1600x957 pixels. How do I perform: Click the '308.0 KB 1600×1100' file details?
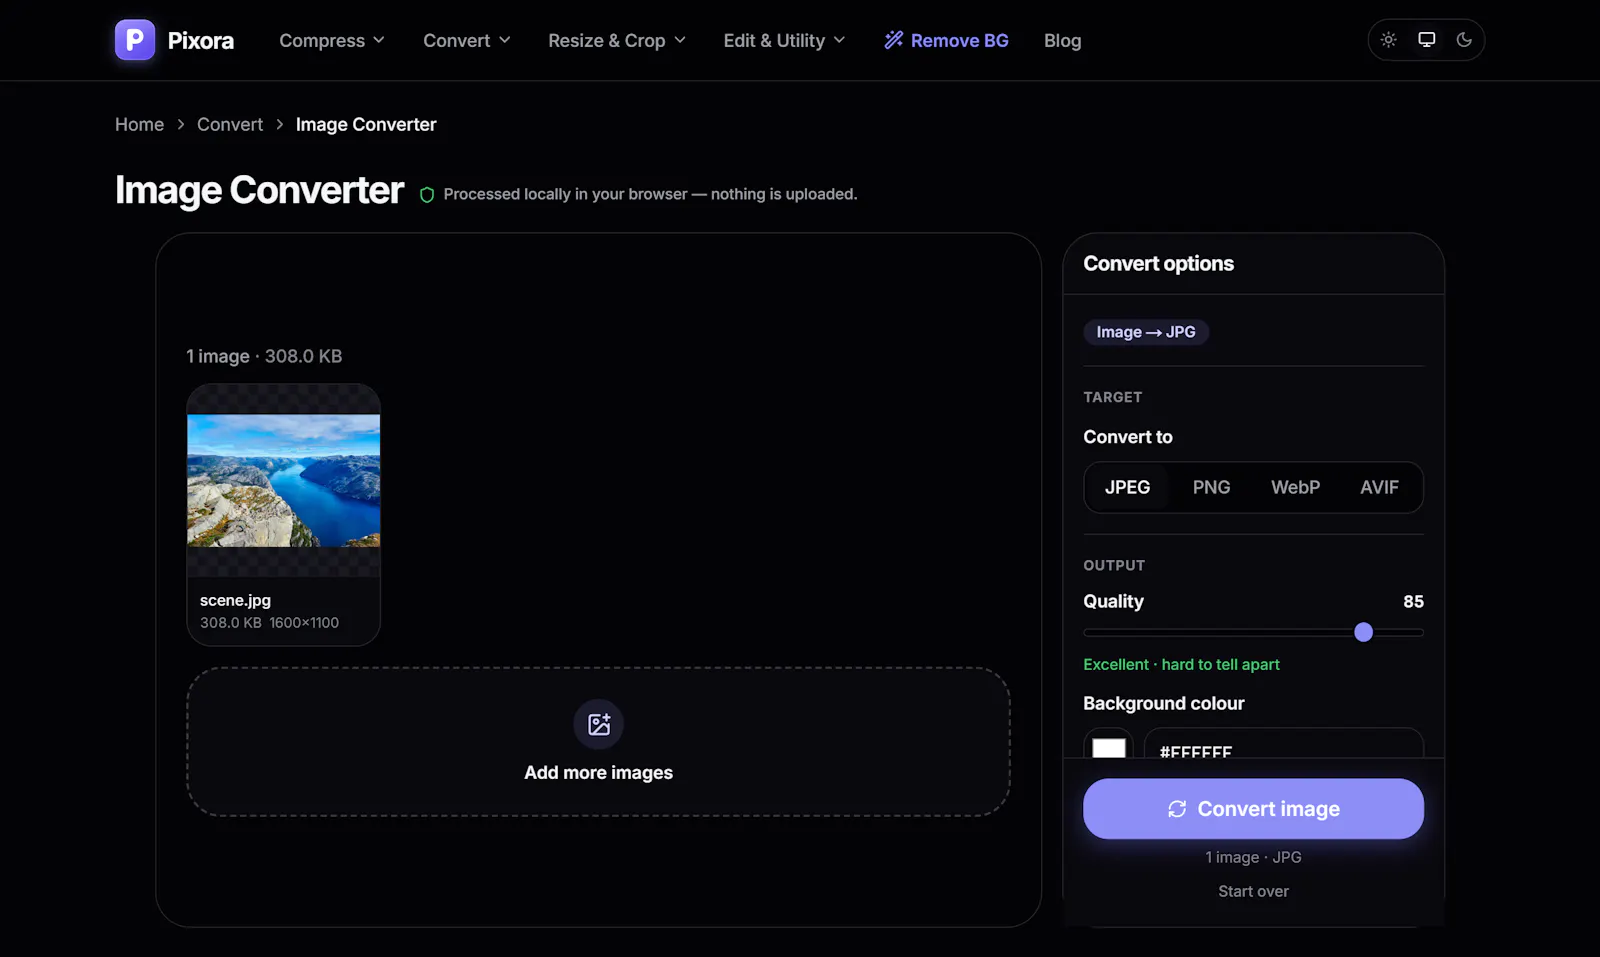click(269, 622)
